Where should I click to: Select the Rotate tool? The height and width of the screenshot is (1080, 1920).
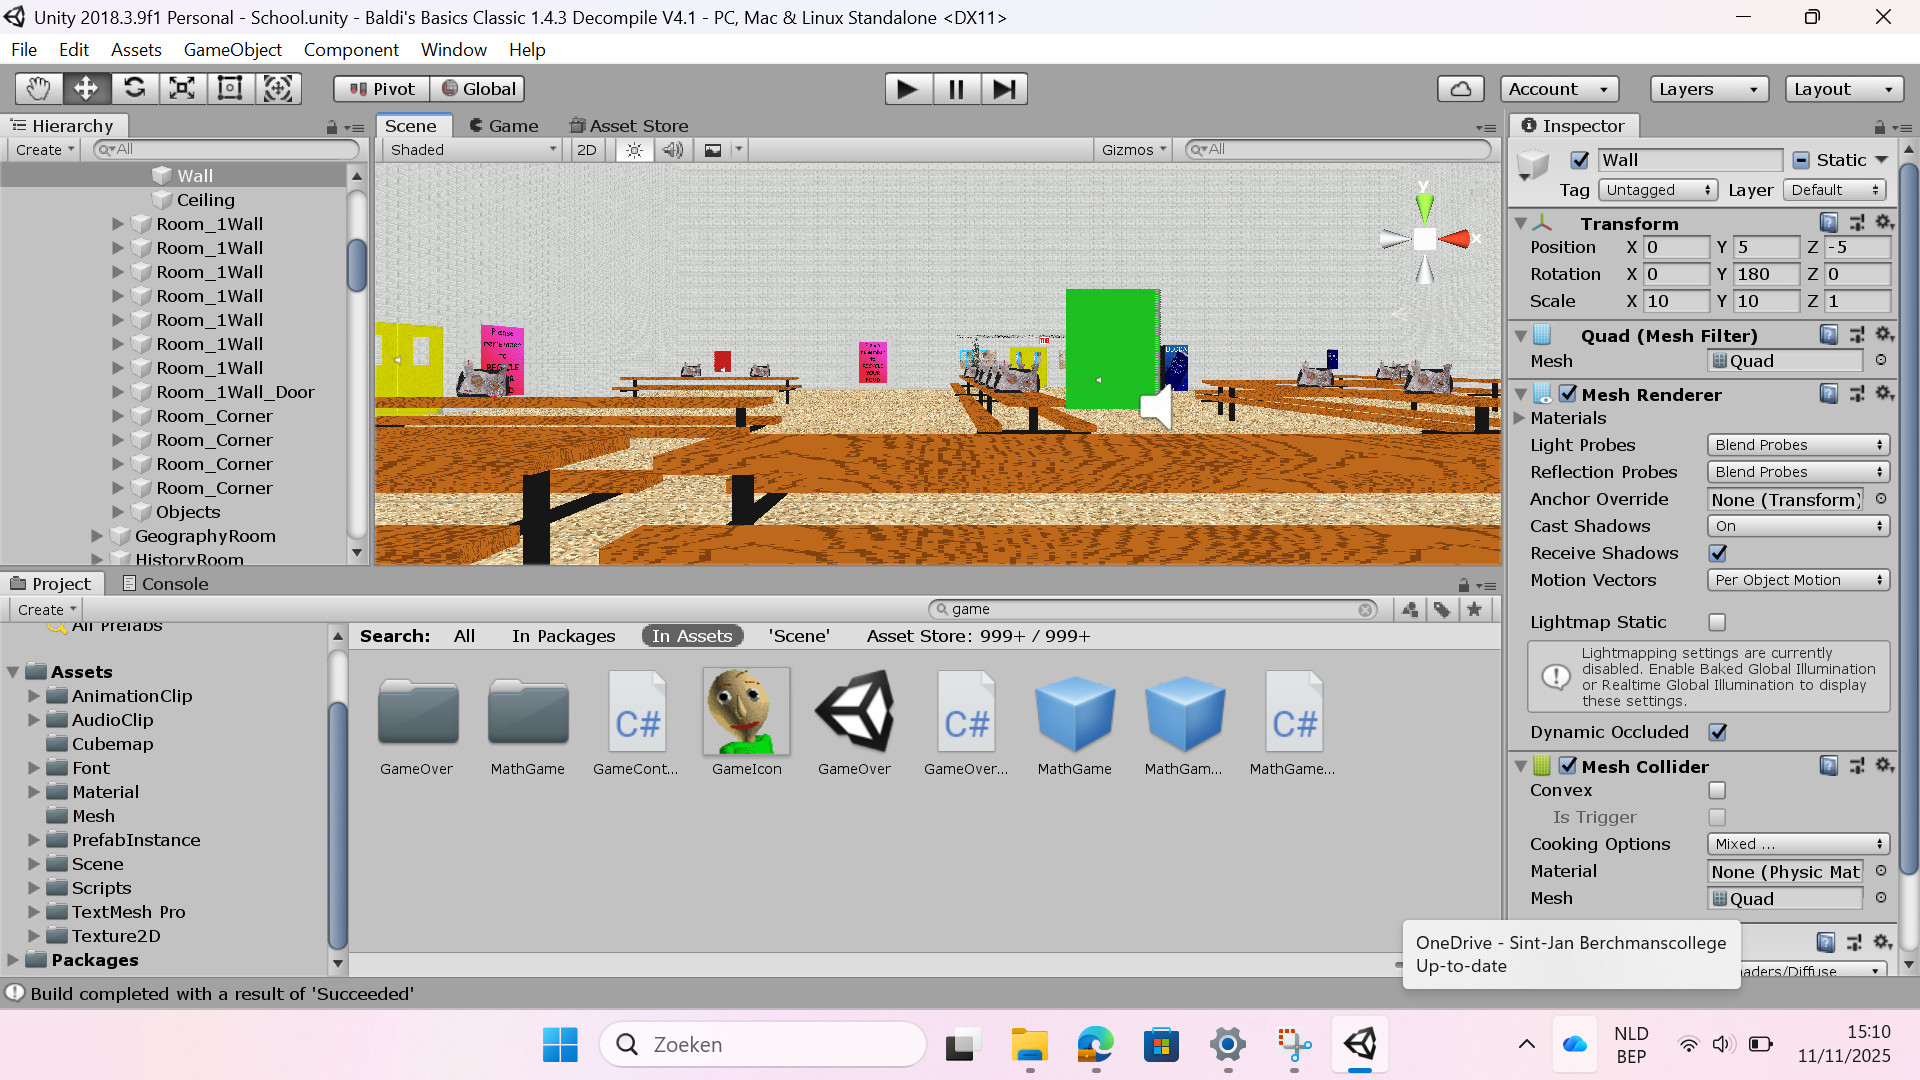[135, 88]
